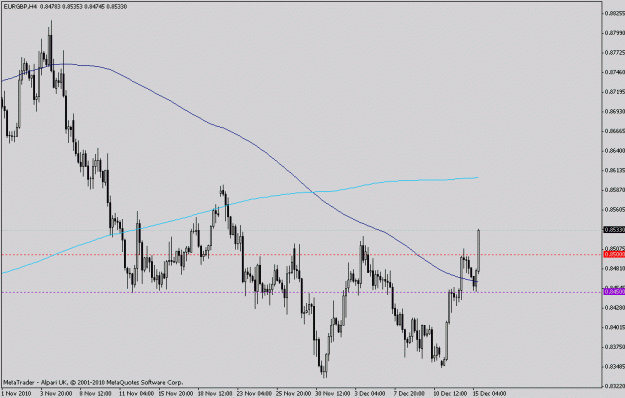
Task: Click the 0.86135 price axis label
Action: pyautogui.click(x=615, y=170)
